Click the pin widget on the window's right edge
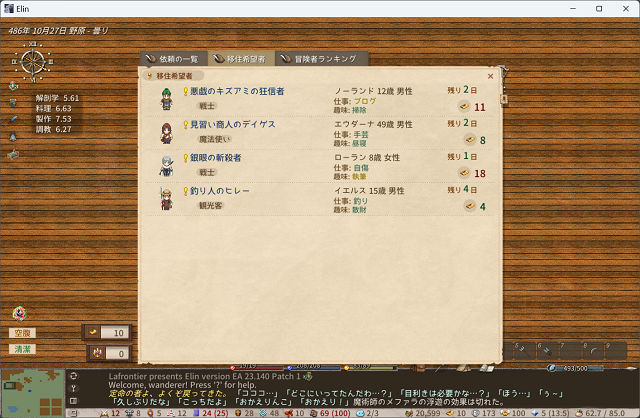 (503, 73)
